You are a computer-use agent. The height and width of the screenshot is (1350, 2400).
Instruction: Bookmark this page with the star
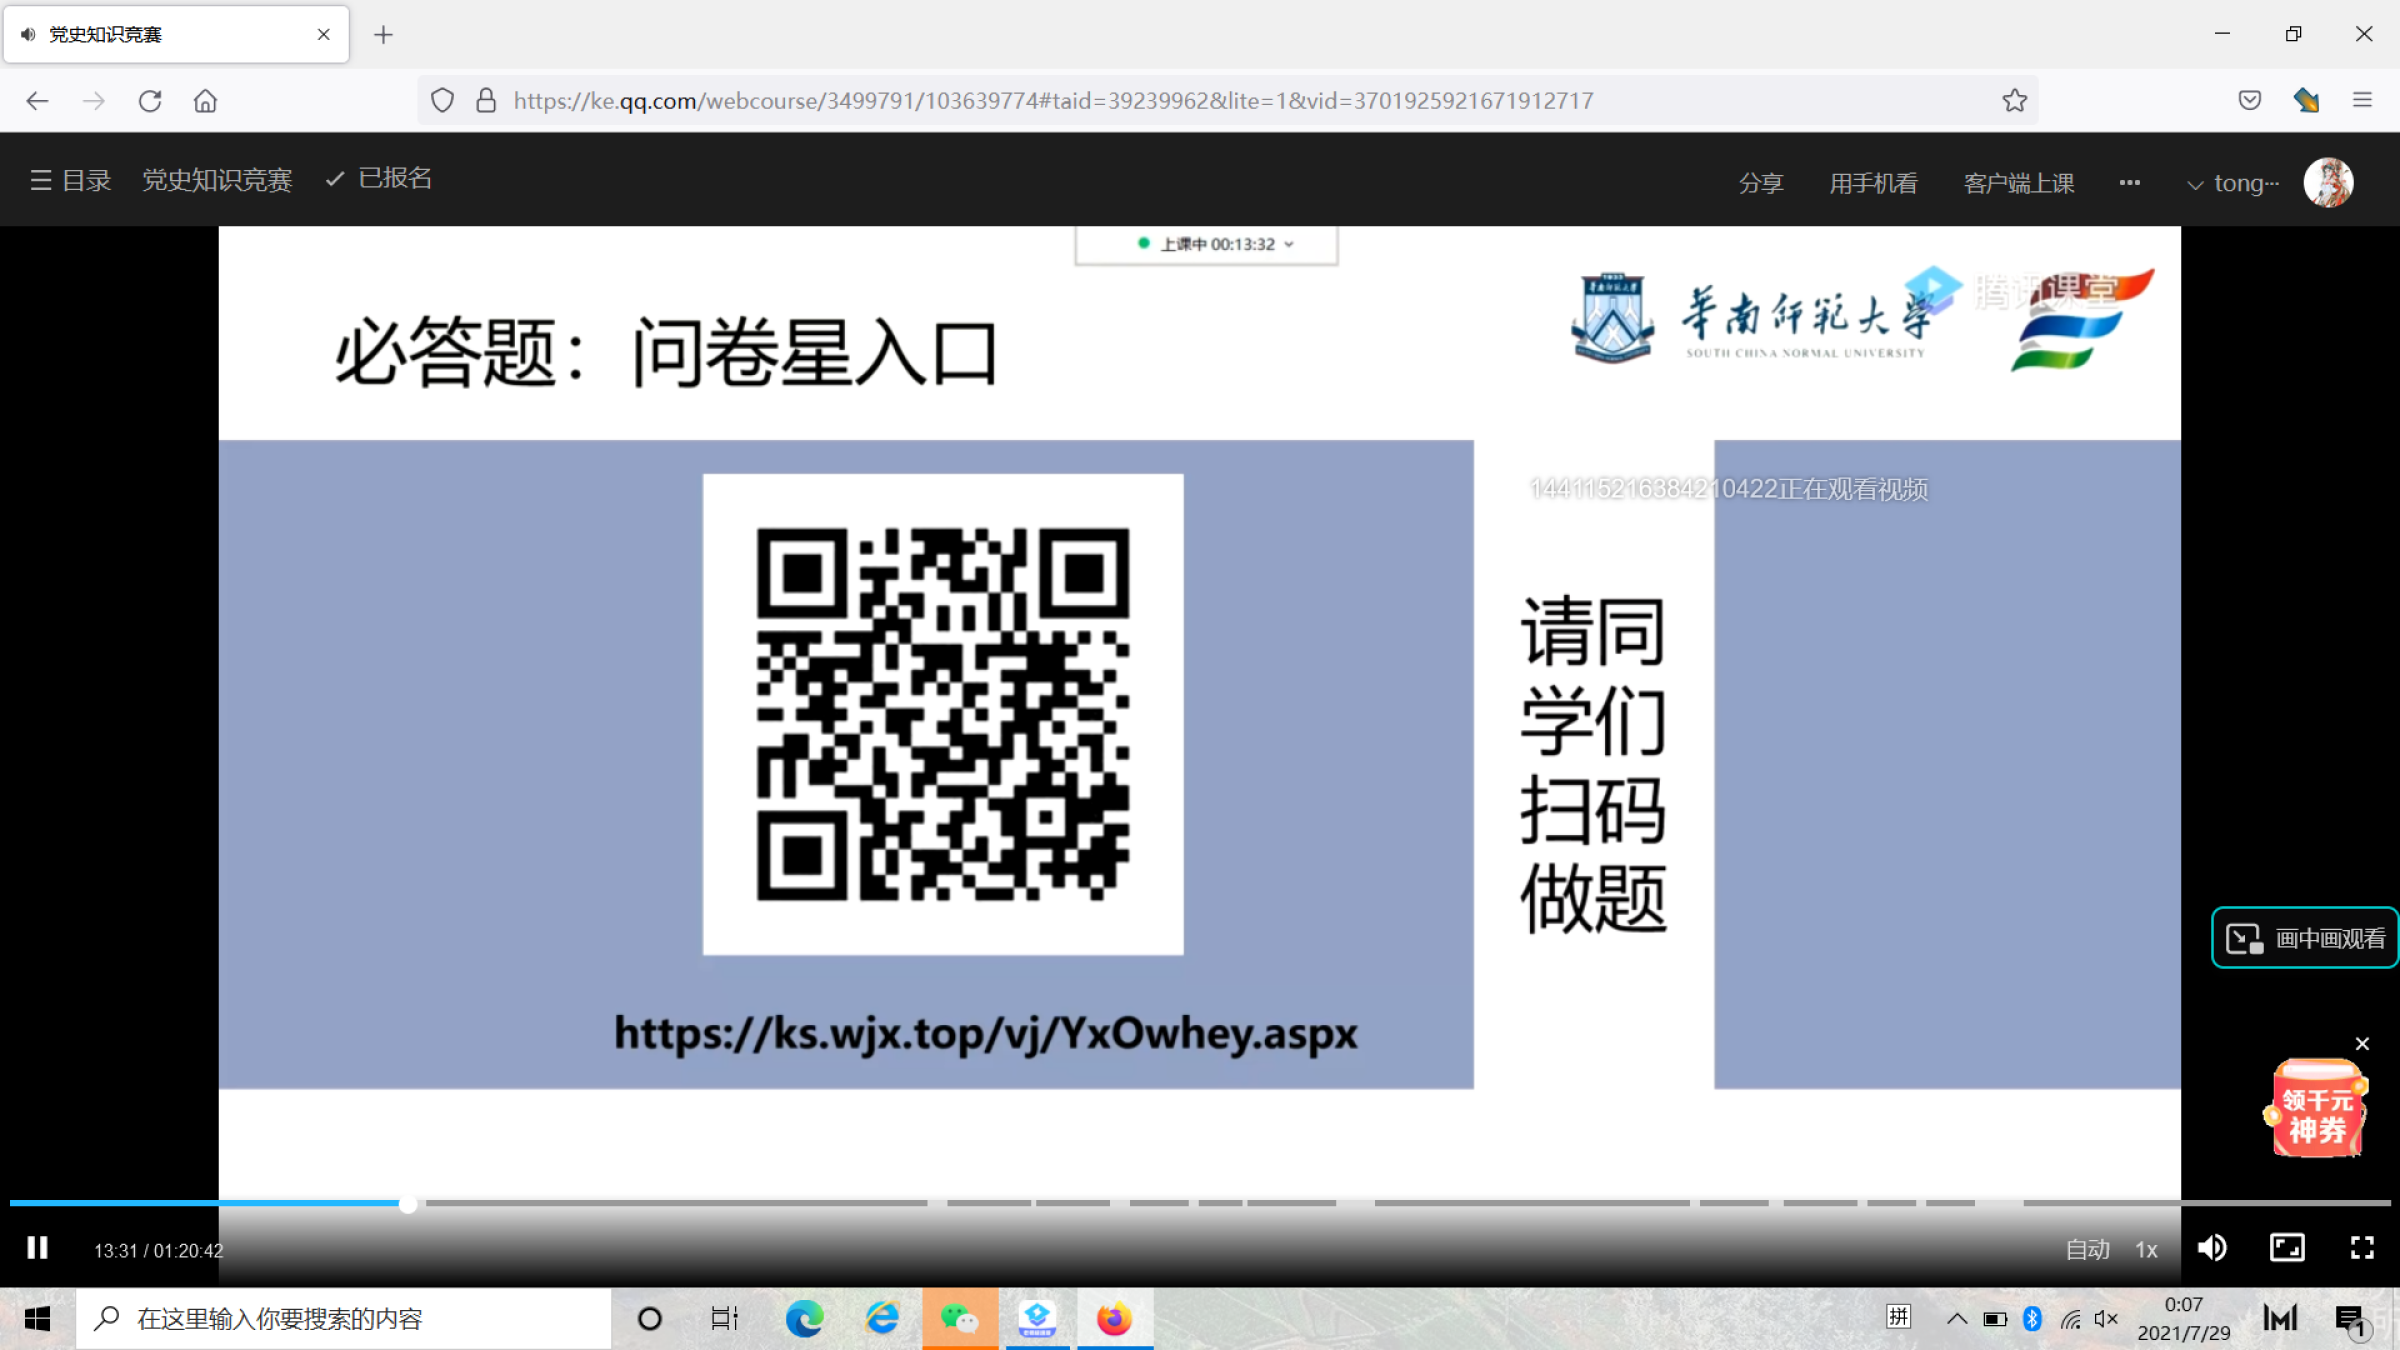click(x=2014, y=100)
